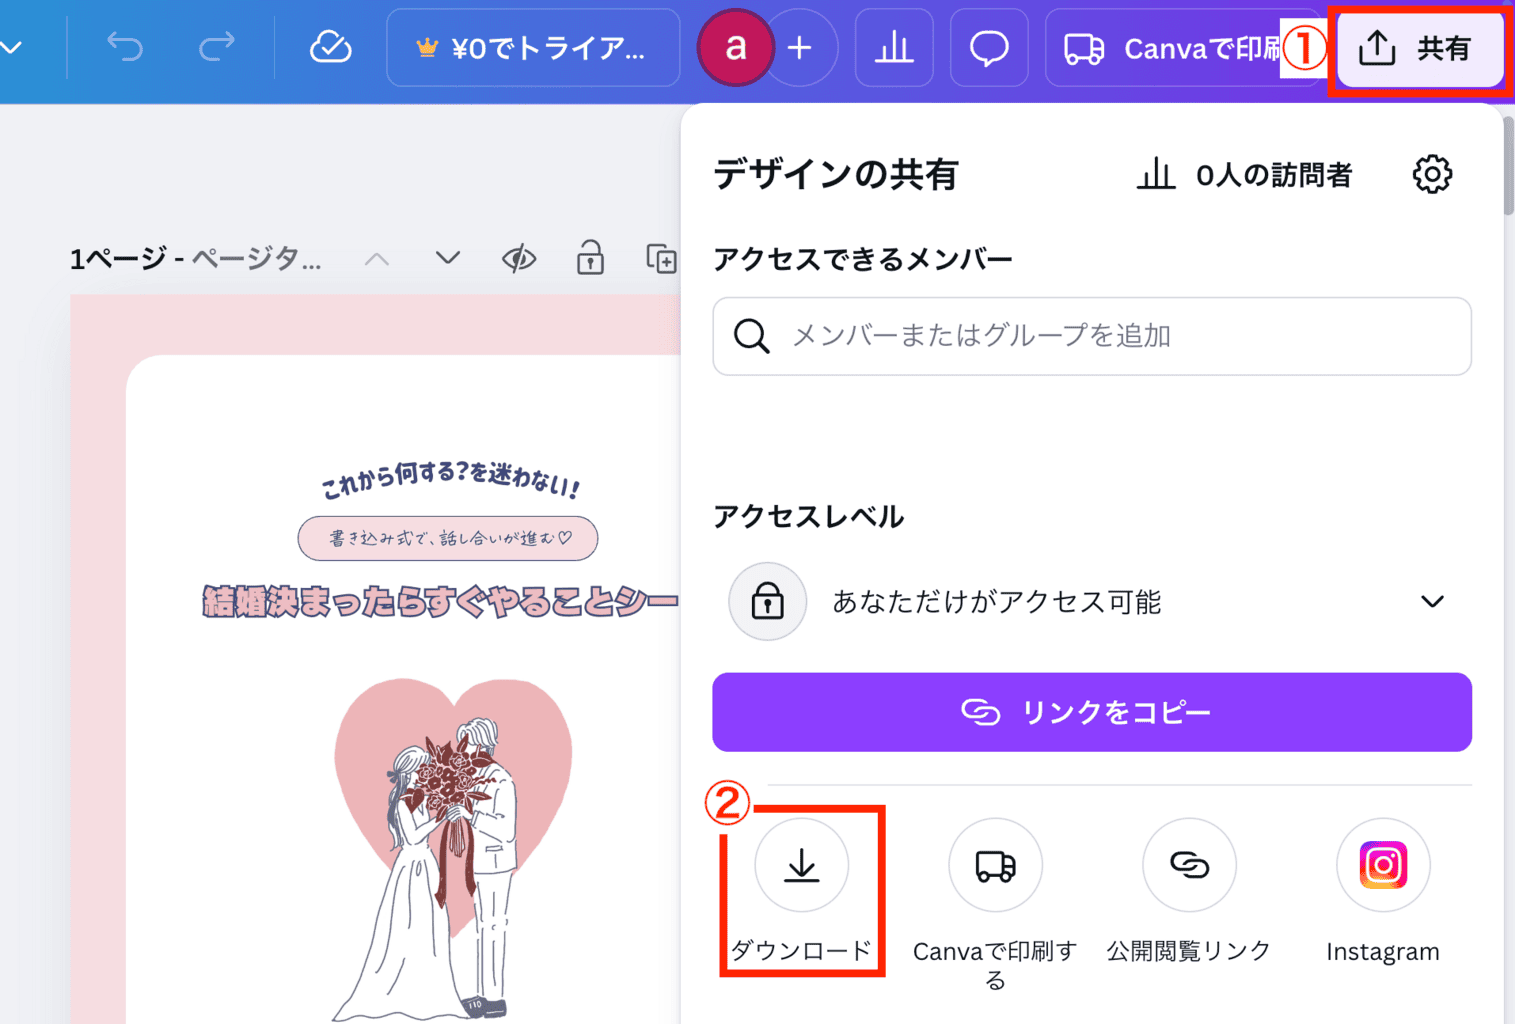Click the plus icon to add collaborator

800,48
